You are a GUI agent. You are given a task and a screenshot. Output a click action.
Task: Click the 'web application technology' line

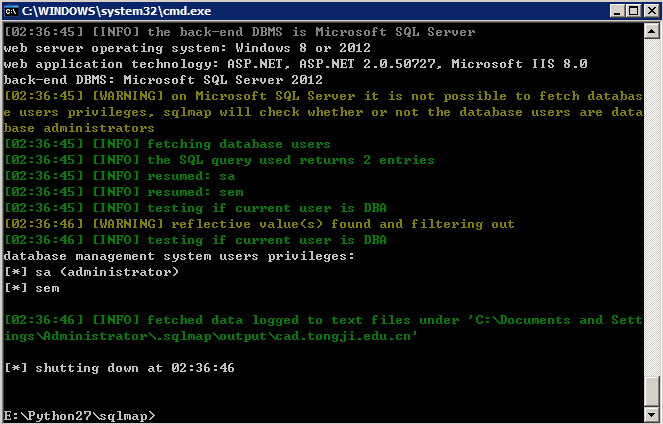tap(295, 64)
